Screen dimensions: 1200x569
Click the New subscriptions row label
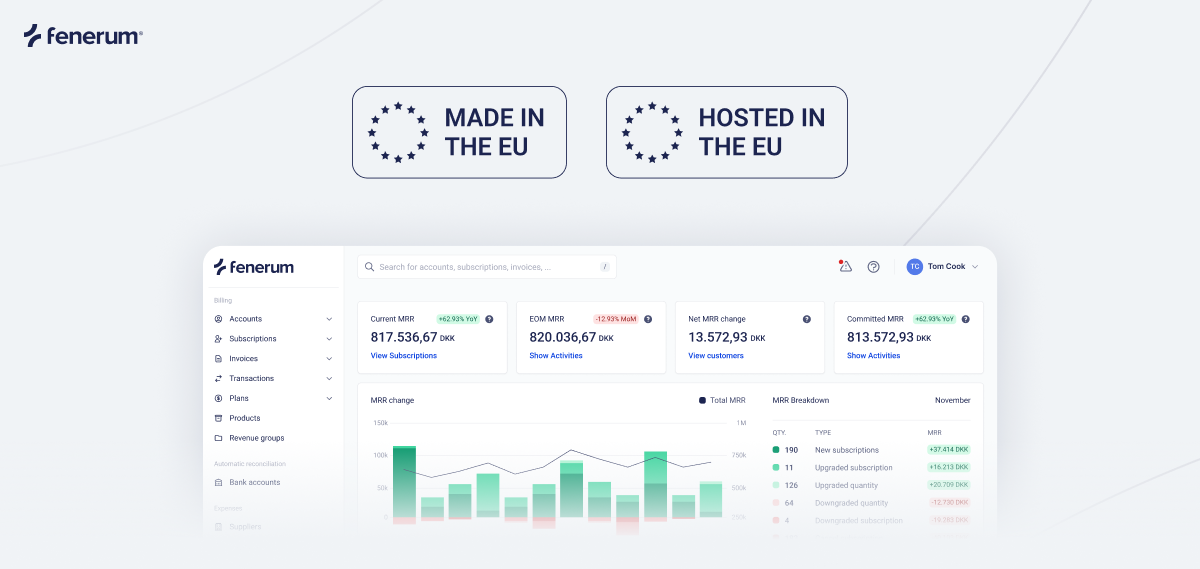(847, 450)
